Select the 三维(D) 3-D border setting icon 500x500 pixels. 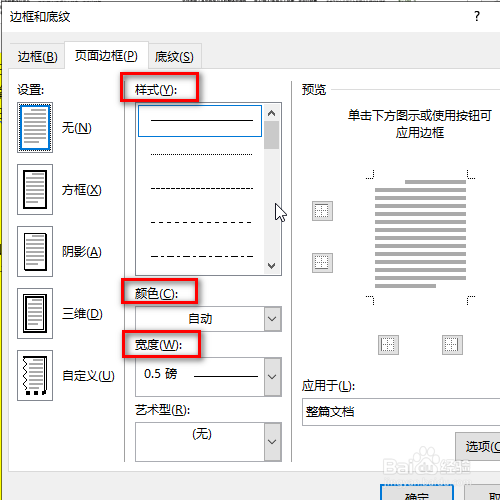pyautogui.click(x=35, y=313)
